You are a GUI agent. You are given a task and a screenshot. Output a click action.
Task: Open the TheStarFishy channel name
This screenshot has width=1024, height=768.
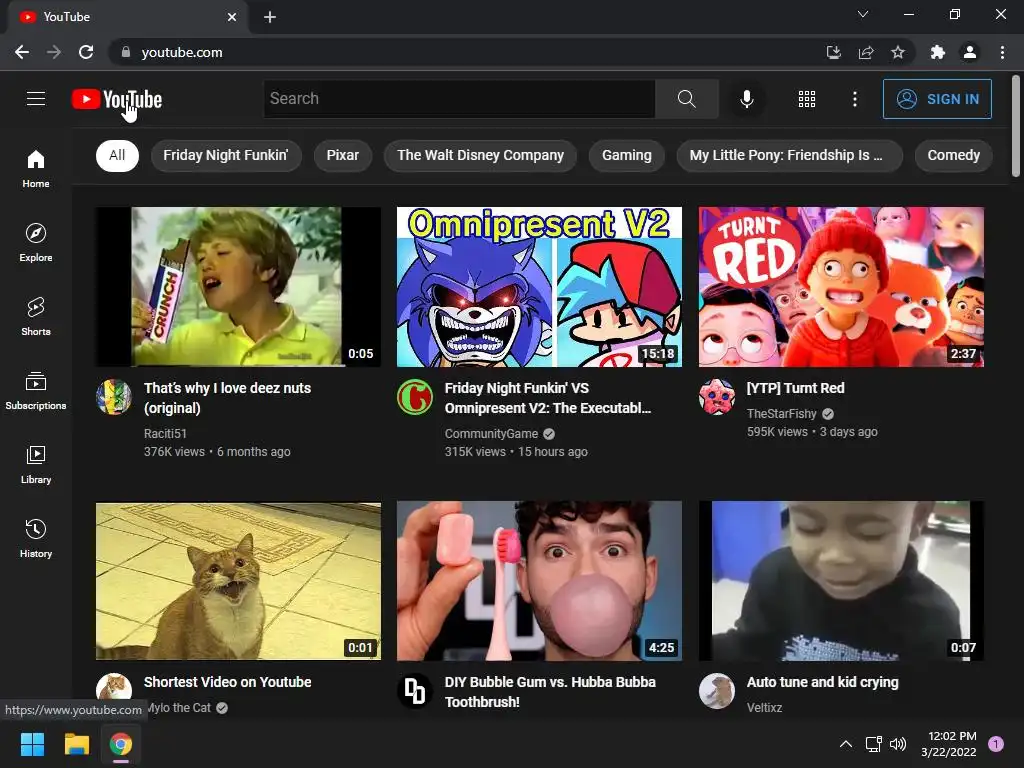[x=781, y=413]
